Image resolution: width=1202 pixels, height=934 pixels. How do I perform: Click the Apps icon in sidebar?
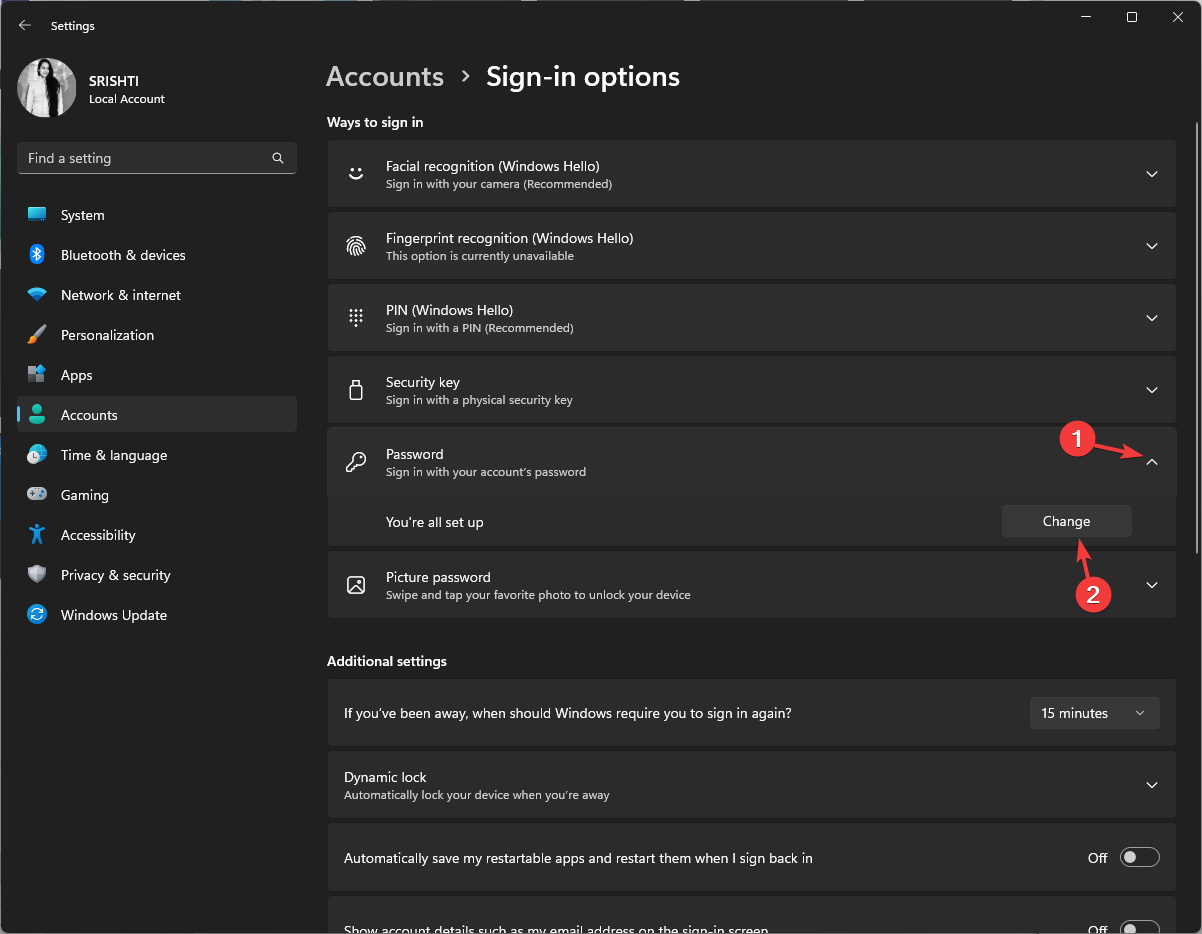(37, 375)
